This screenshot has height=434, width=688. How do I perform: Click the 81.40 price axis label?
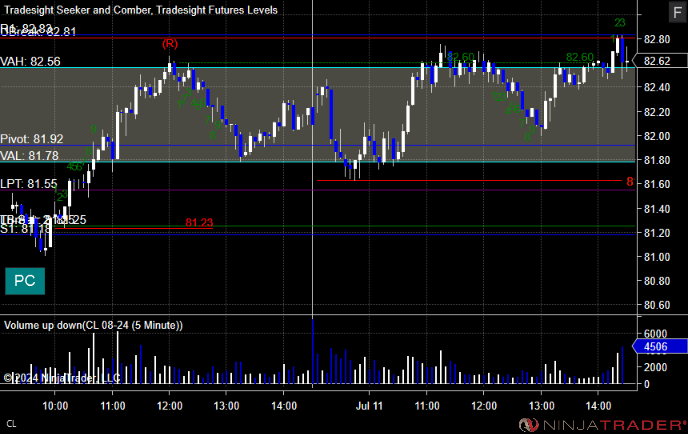pos(657,209)
